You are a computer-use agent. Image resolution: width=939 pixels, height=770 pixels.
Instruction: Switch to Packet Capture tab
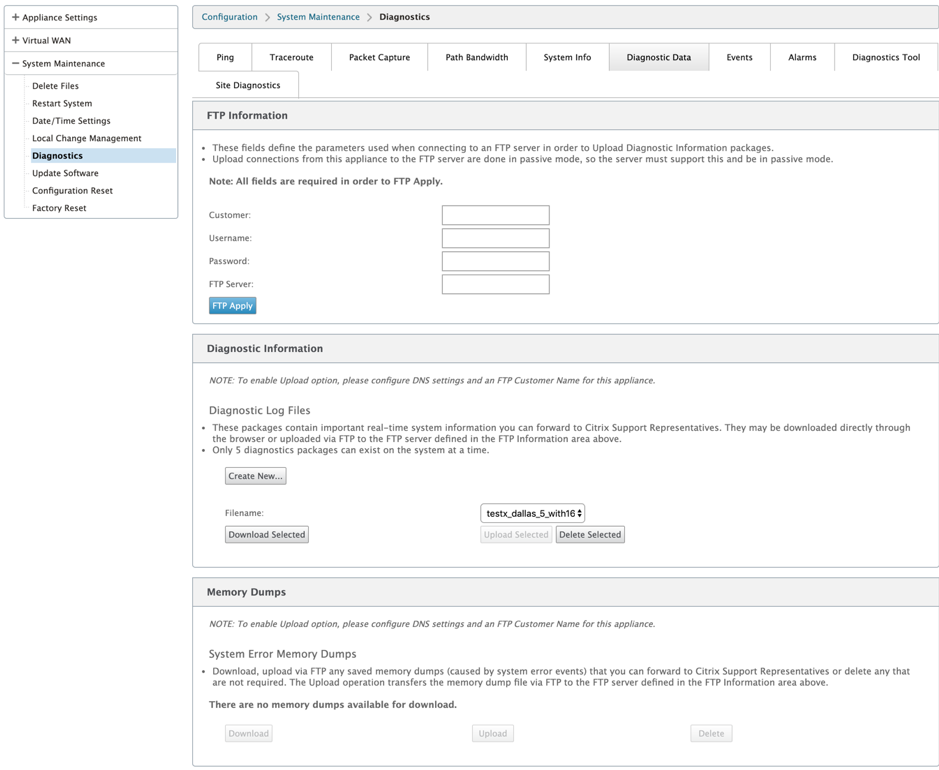click(380, 57)
